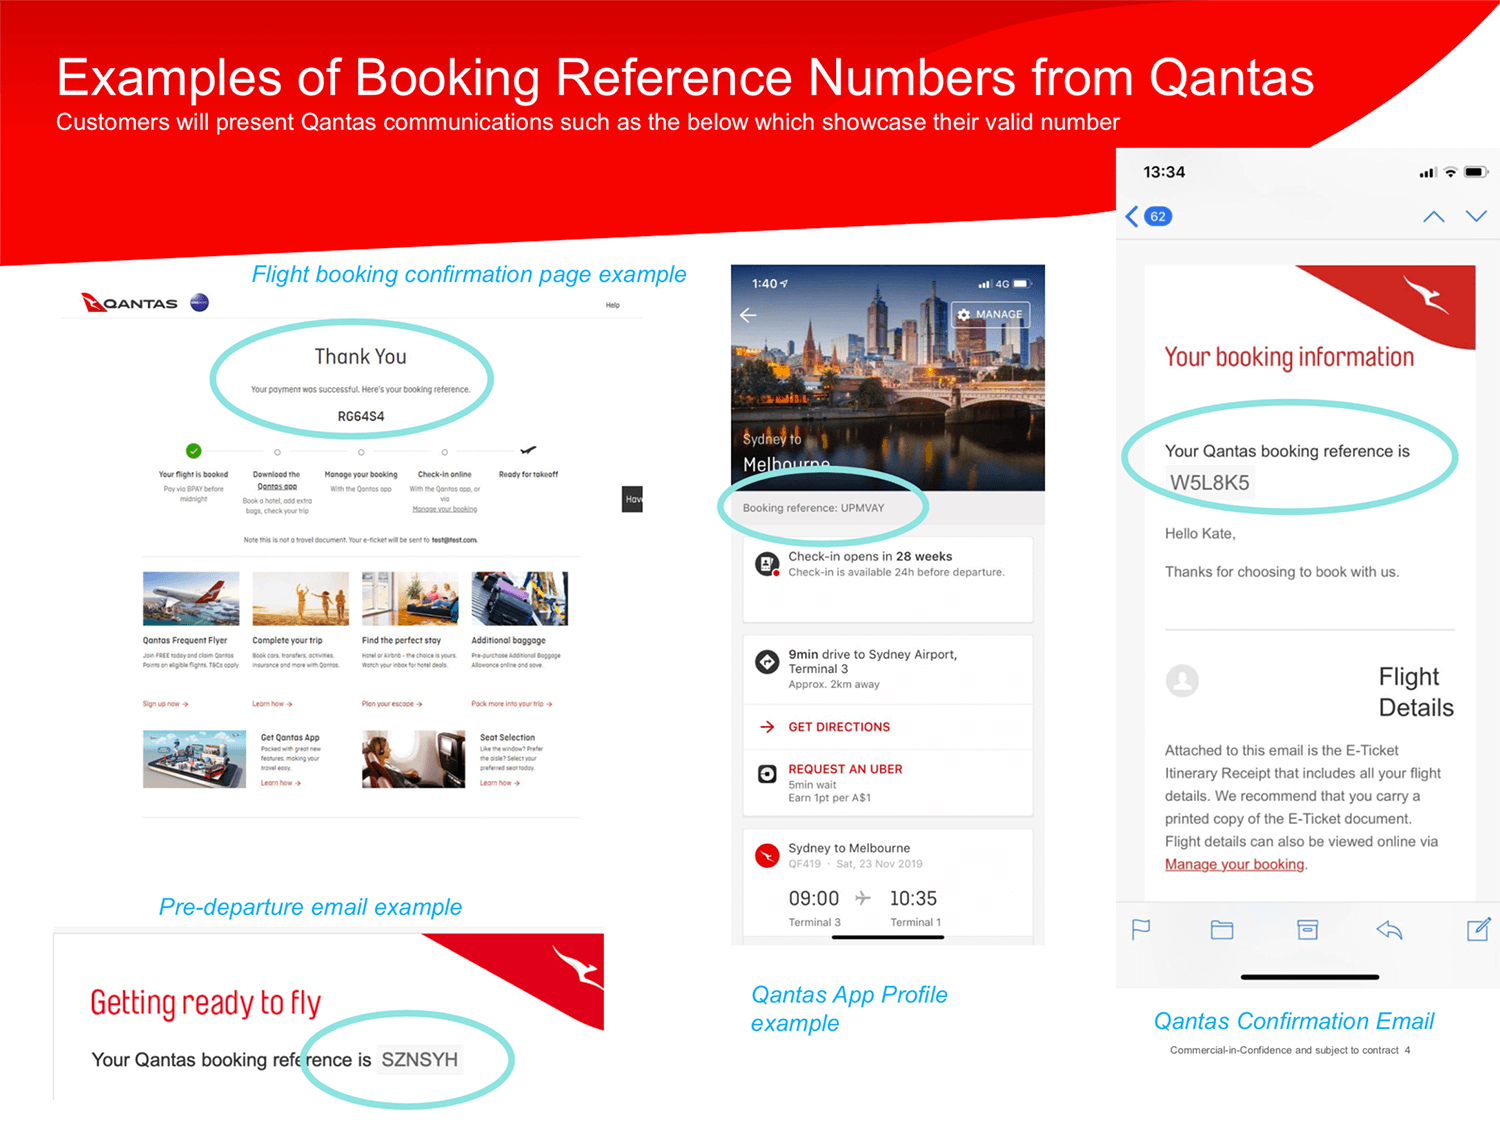Tap the Uber icon in the app

click(767, 774)
